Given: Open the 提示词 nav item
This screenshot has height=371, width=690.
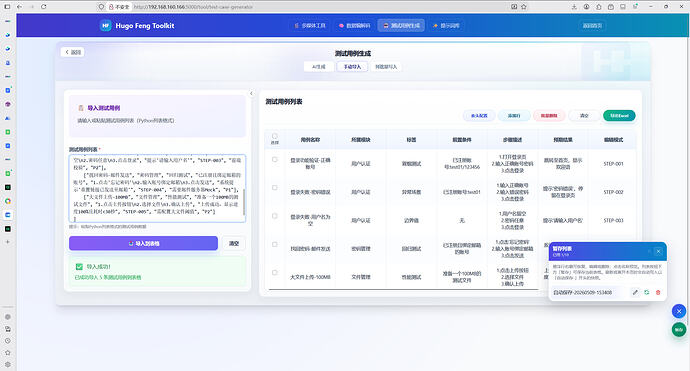Looking at the screenshot, I should pos(446,26).
